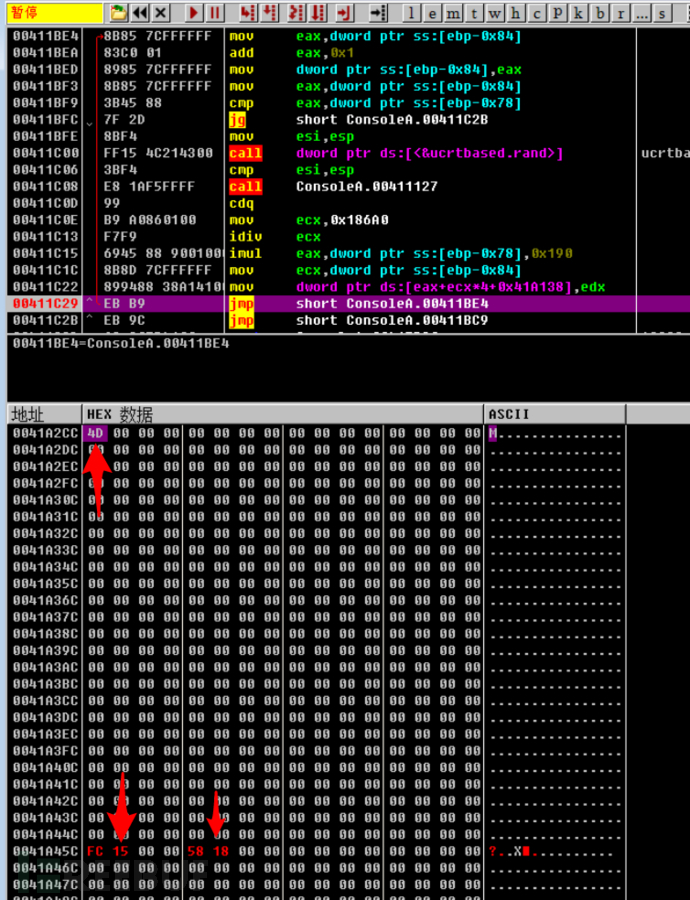Image resolution: width=690 pixels, height=900 pixels.
Task: Select the highlighted 4D byte in hex dump
Action: [x=95, y=433]
